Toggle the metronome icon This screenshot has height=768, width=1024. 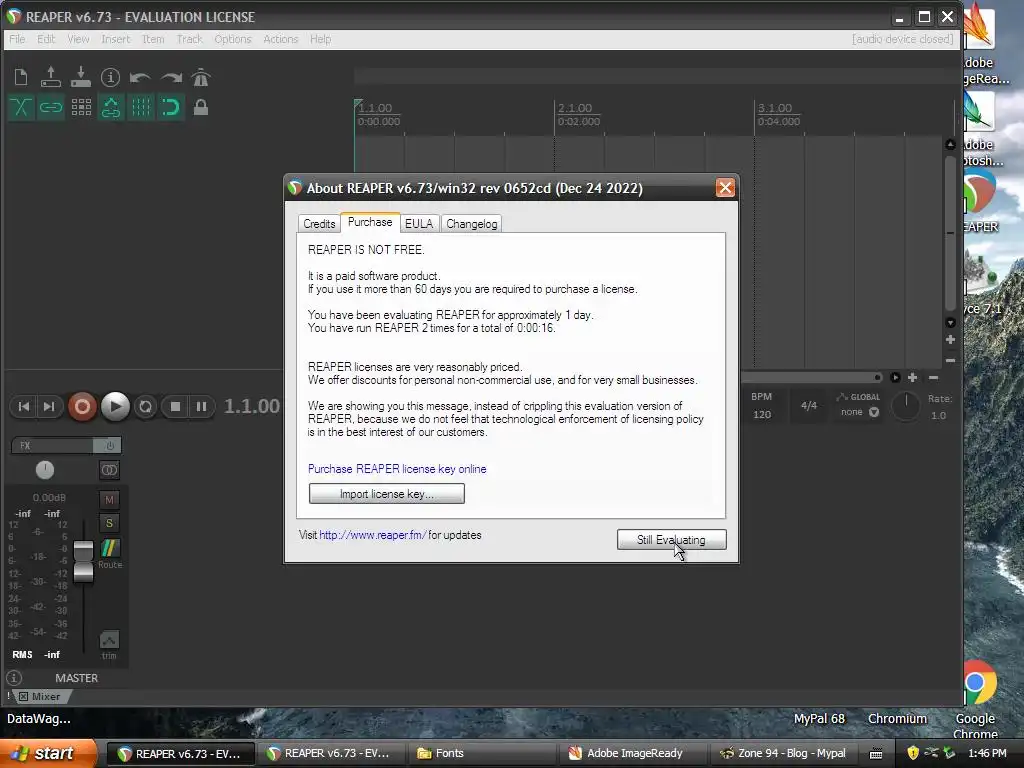(200, 78)
